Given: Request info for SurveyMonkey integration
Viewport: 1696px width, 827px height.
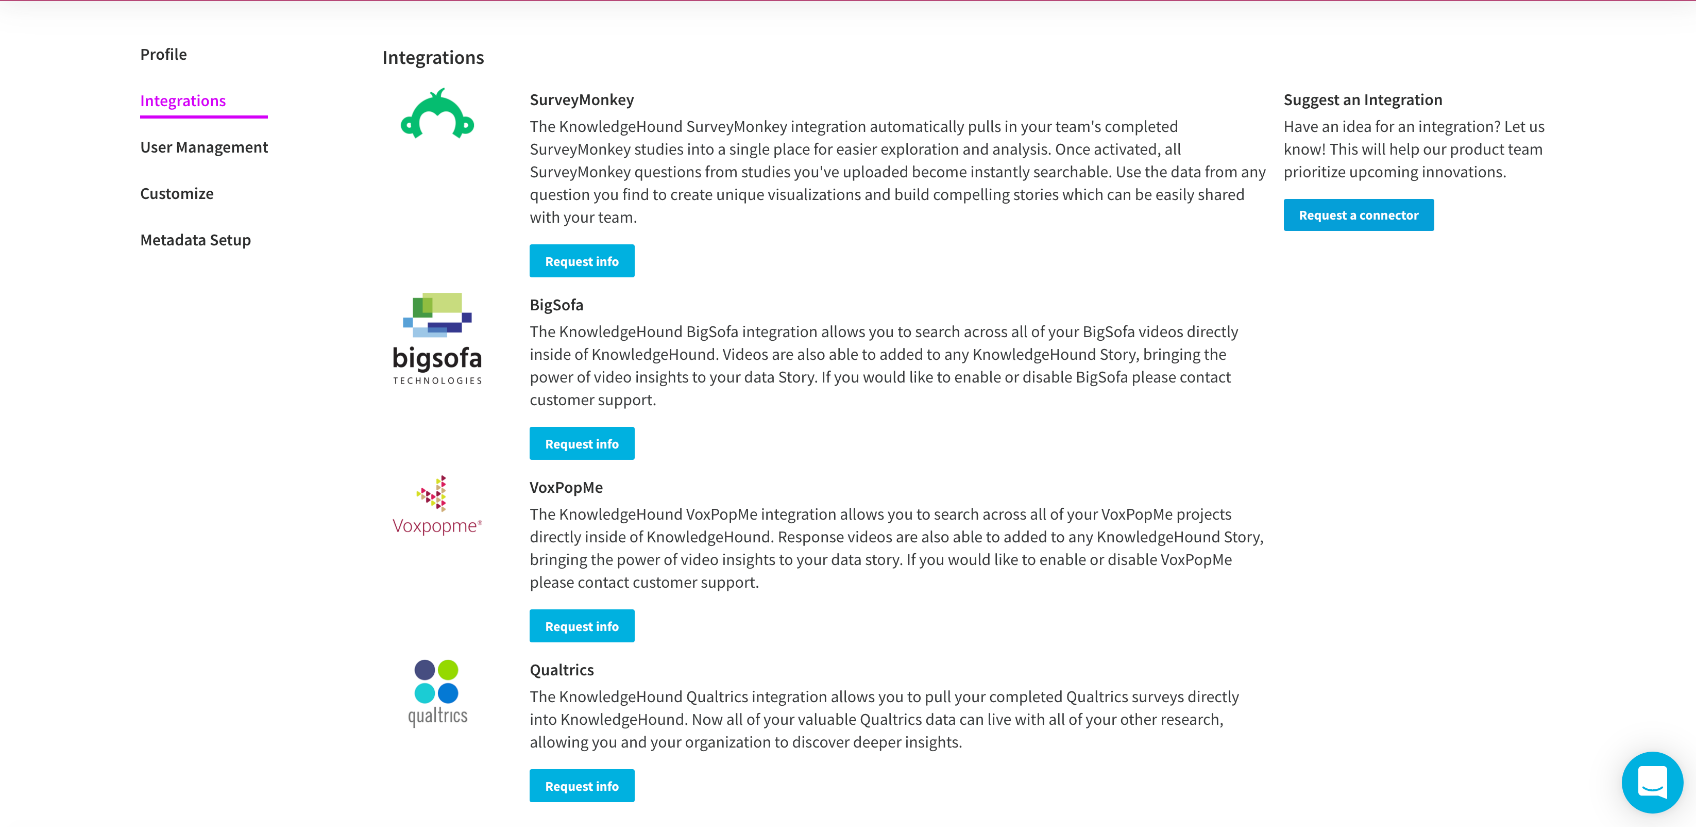Looking at the screenshot, I should click(x=582, y=261).
